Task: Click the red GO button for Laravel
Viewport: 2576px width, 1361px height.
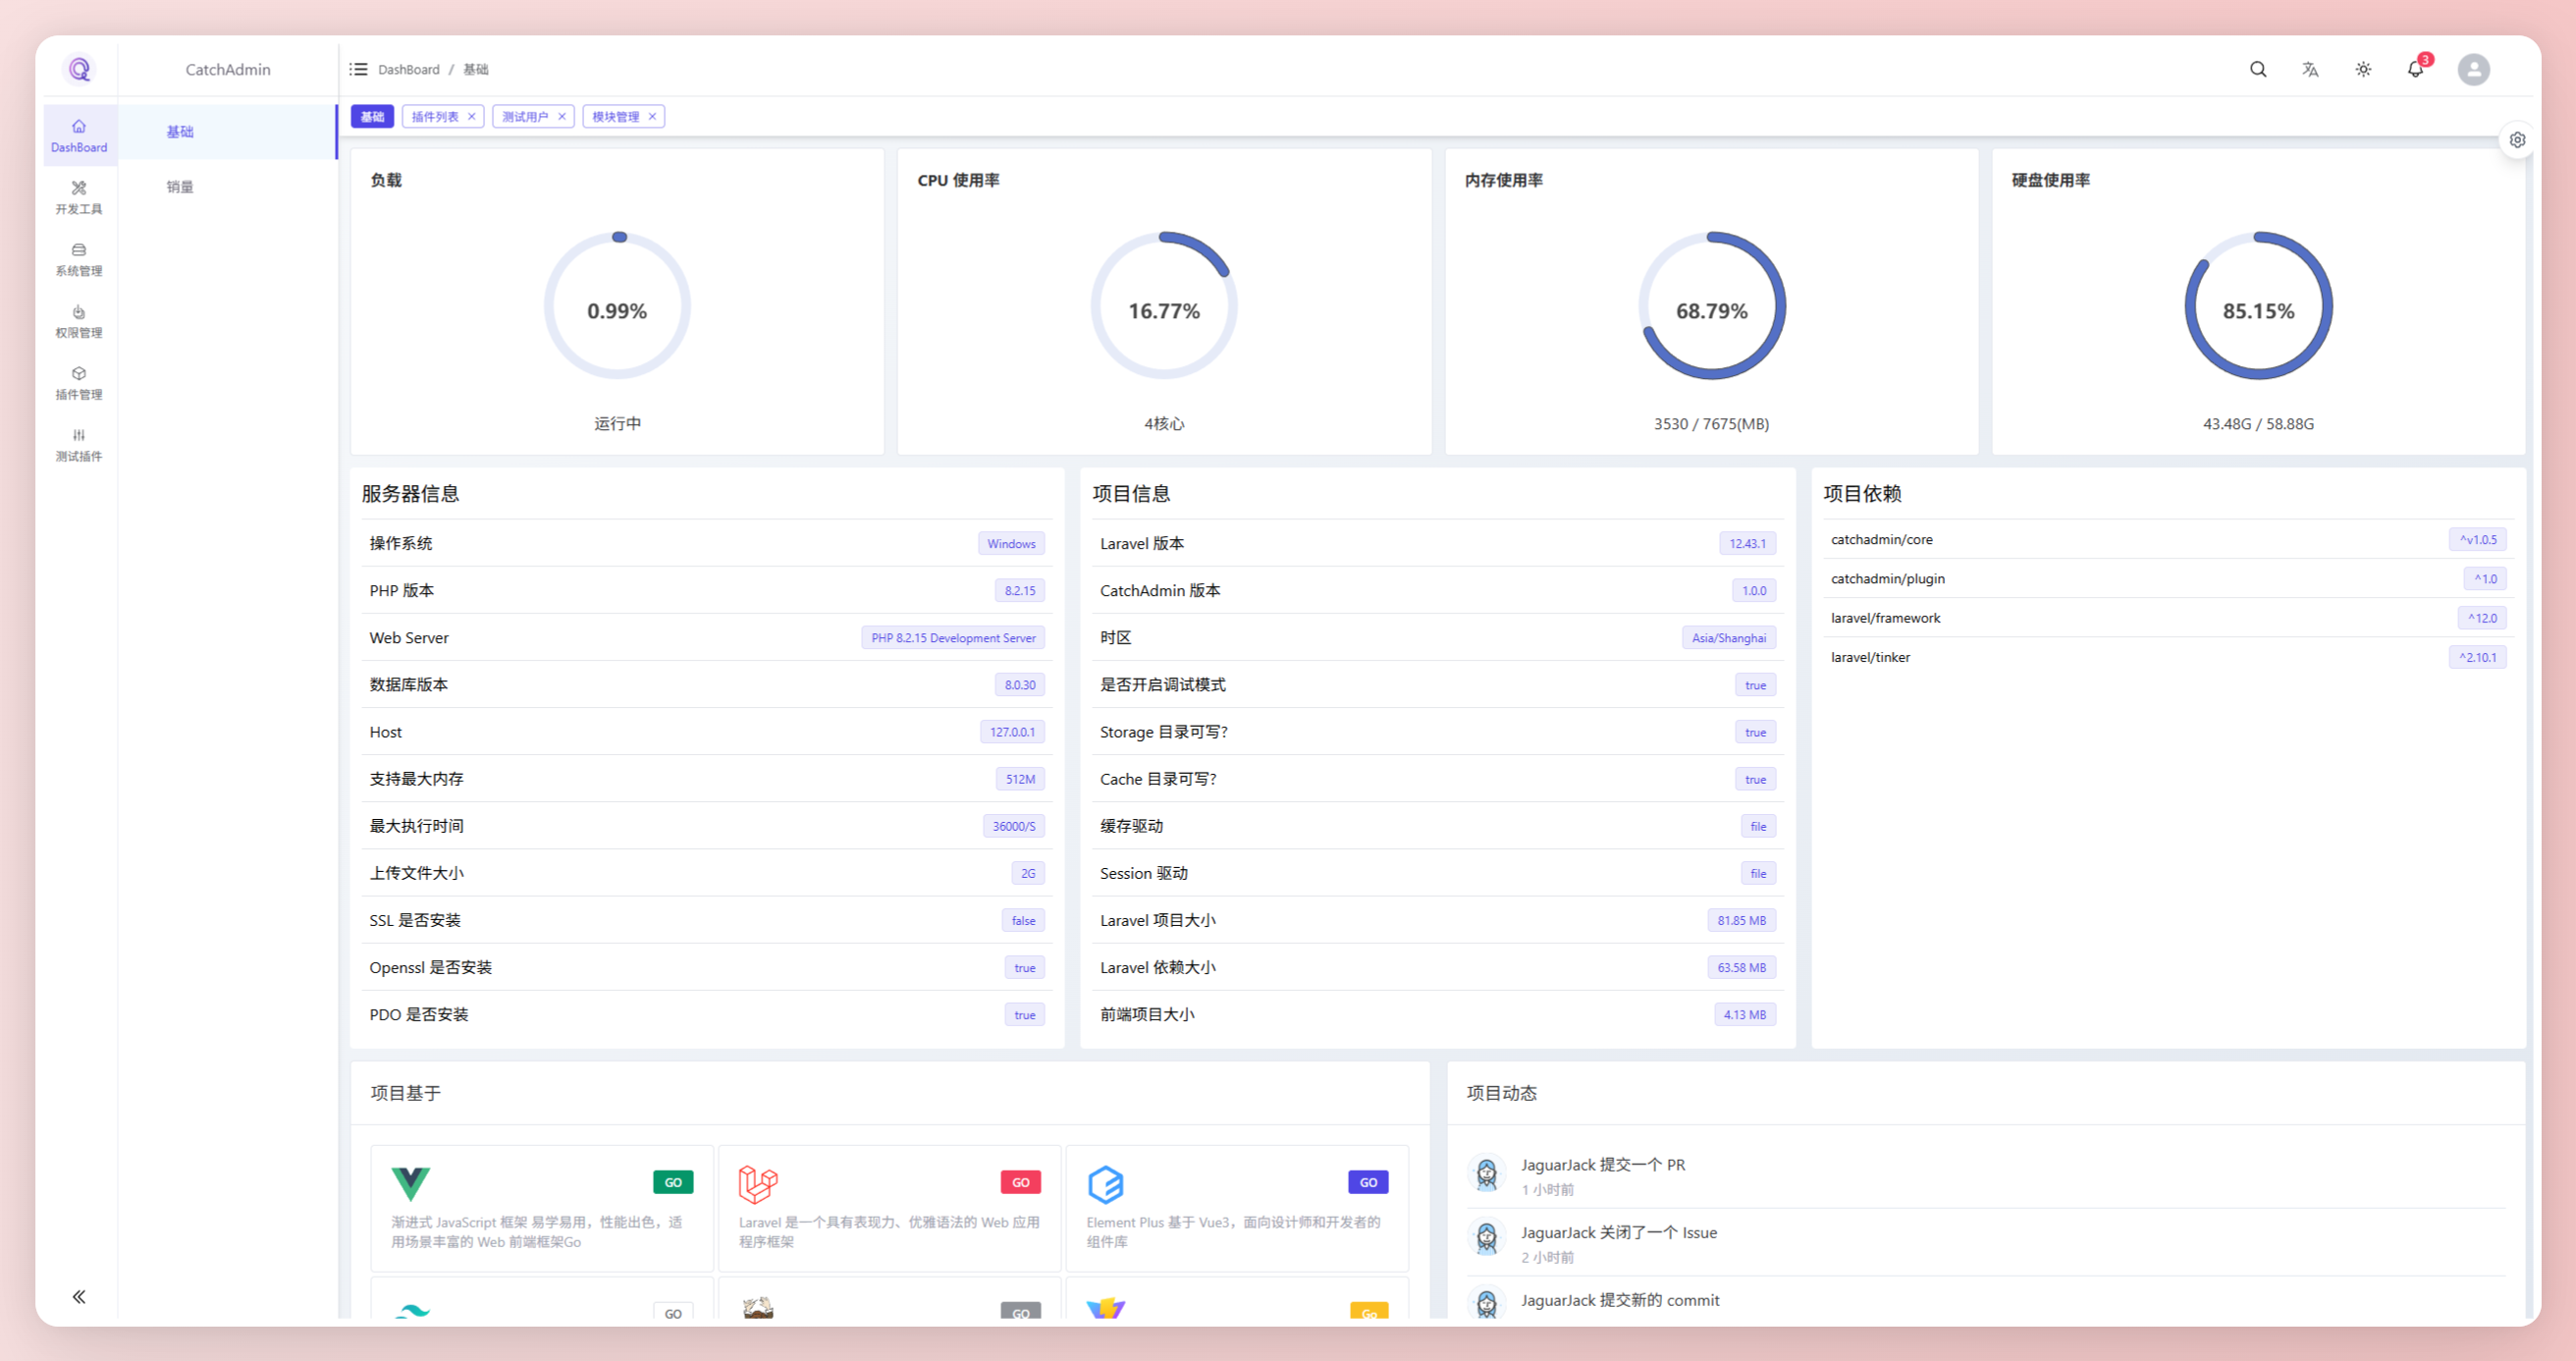Action: 1020,1182
